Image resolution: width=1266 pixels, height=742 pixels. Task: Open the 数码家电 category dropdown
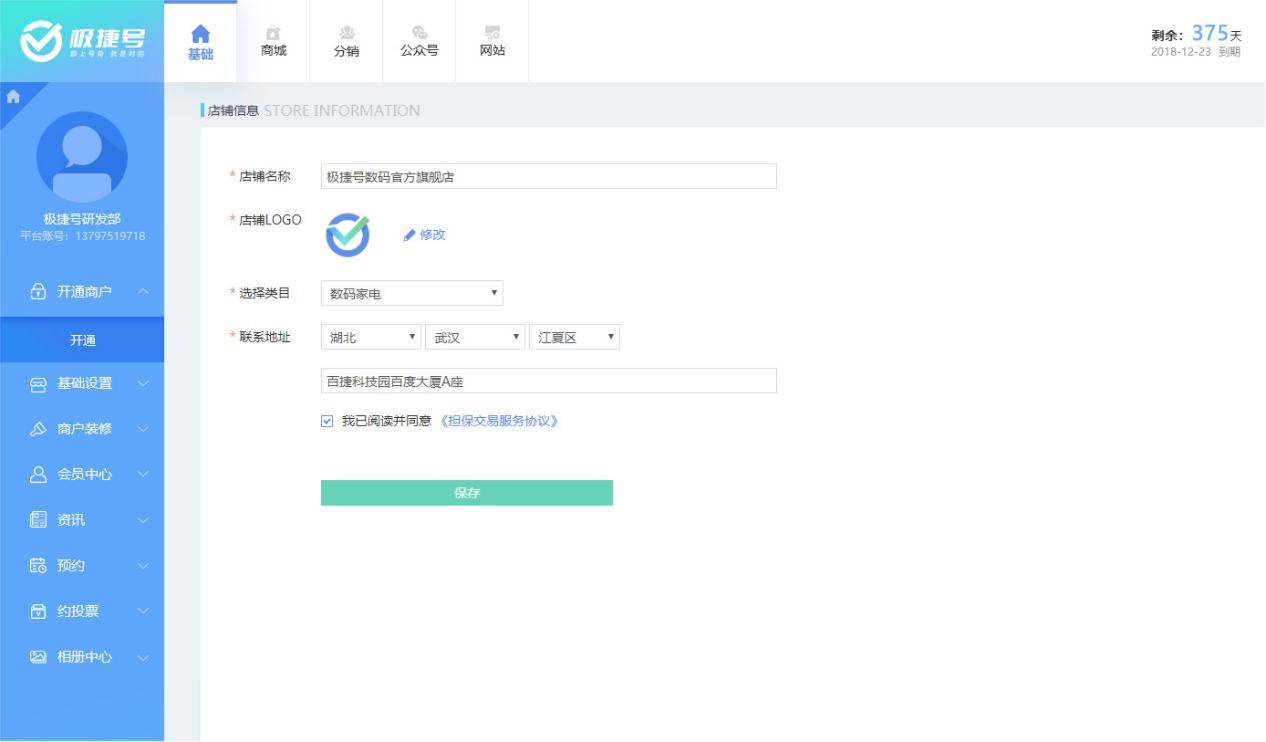click(x=412, y=293)
